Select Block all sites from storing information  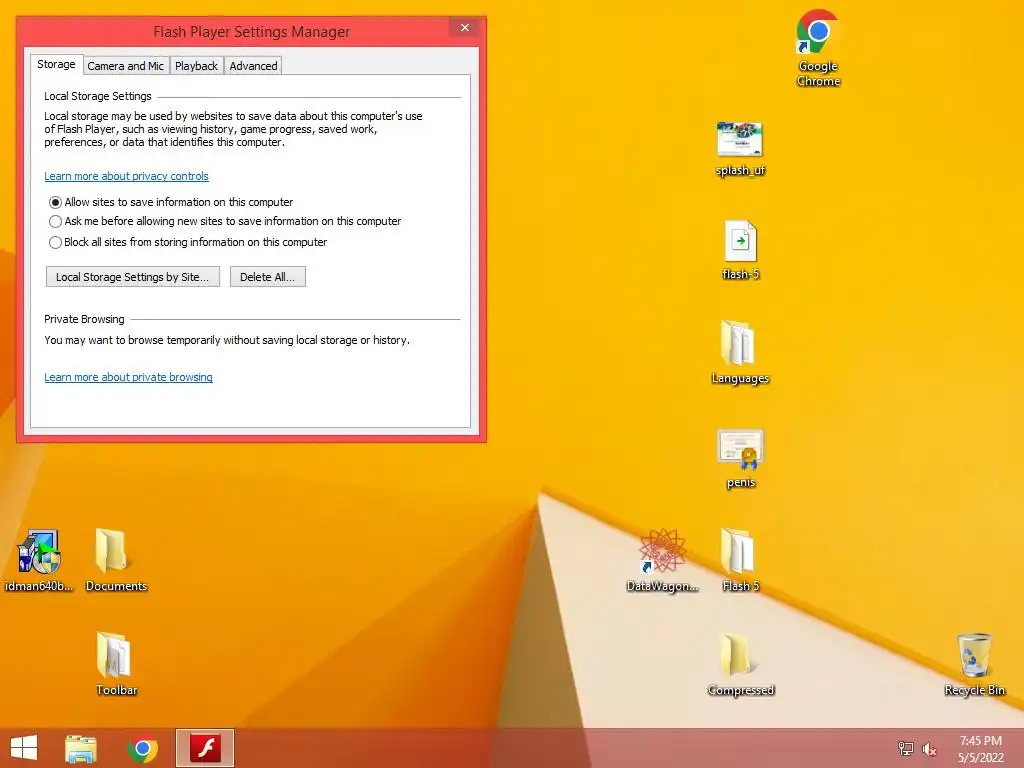(188, 242)
